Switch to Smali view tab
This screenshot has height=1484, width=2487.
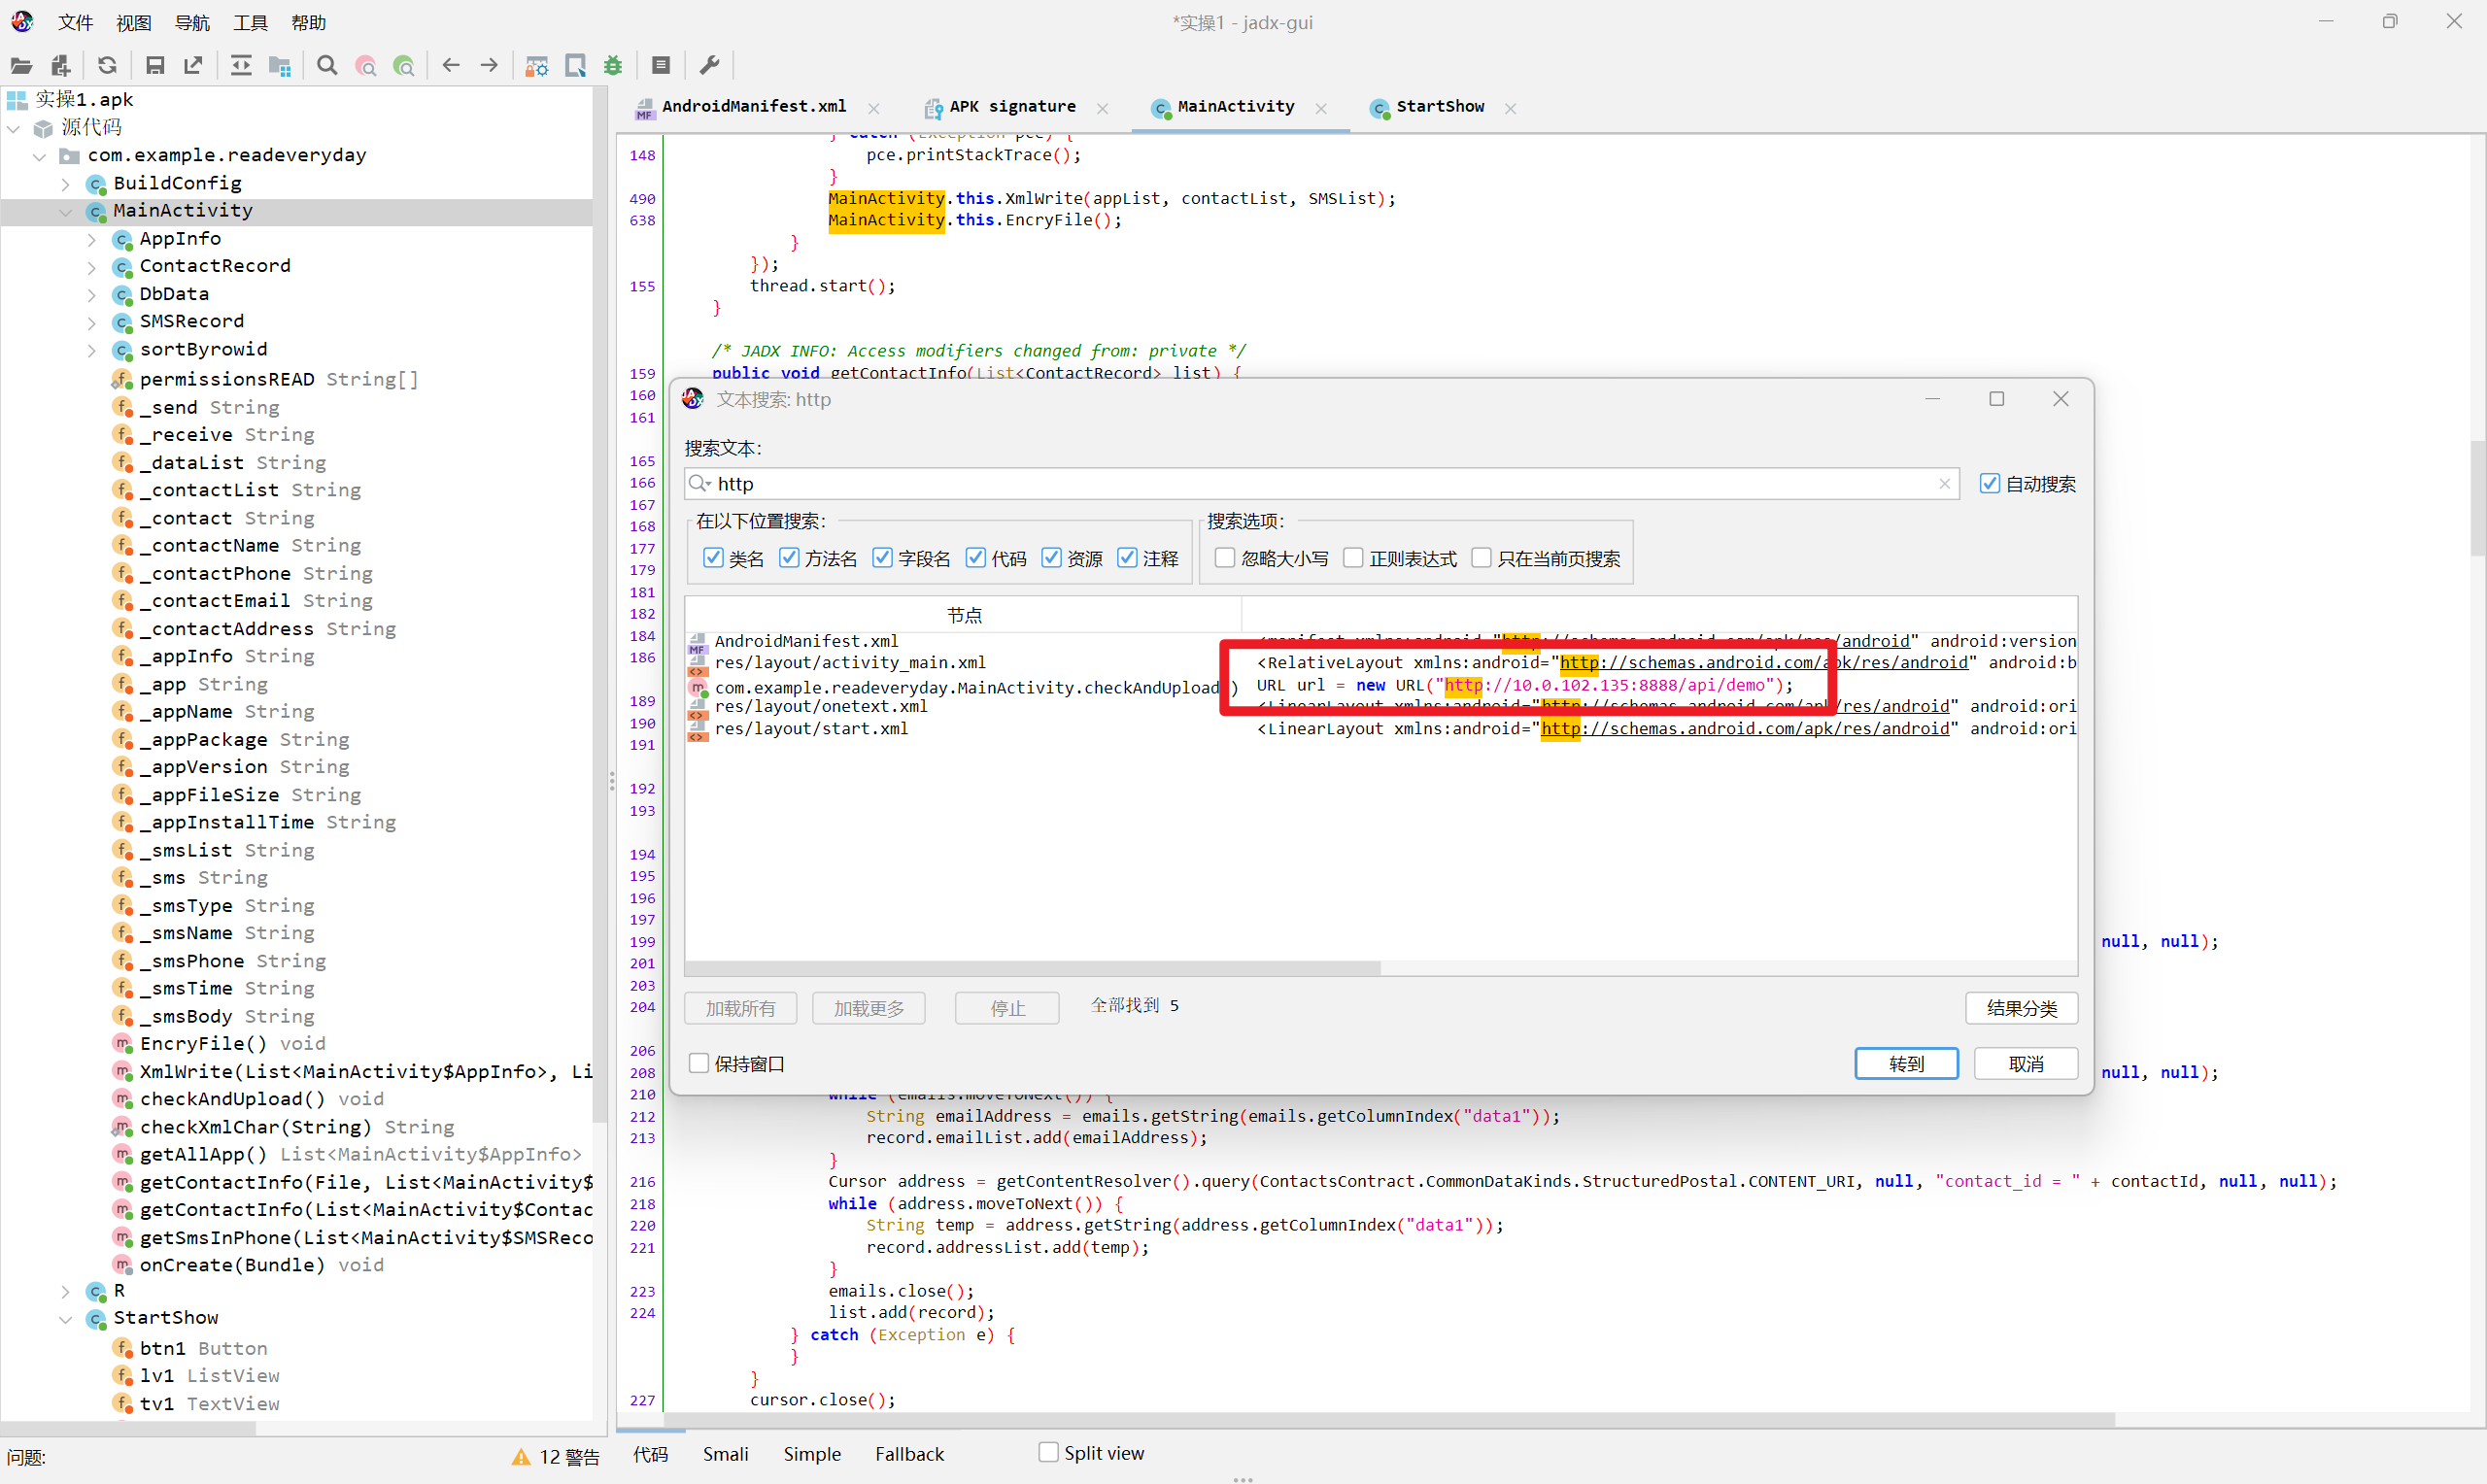(x=725, y=1454)
